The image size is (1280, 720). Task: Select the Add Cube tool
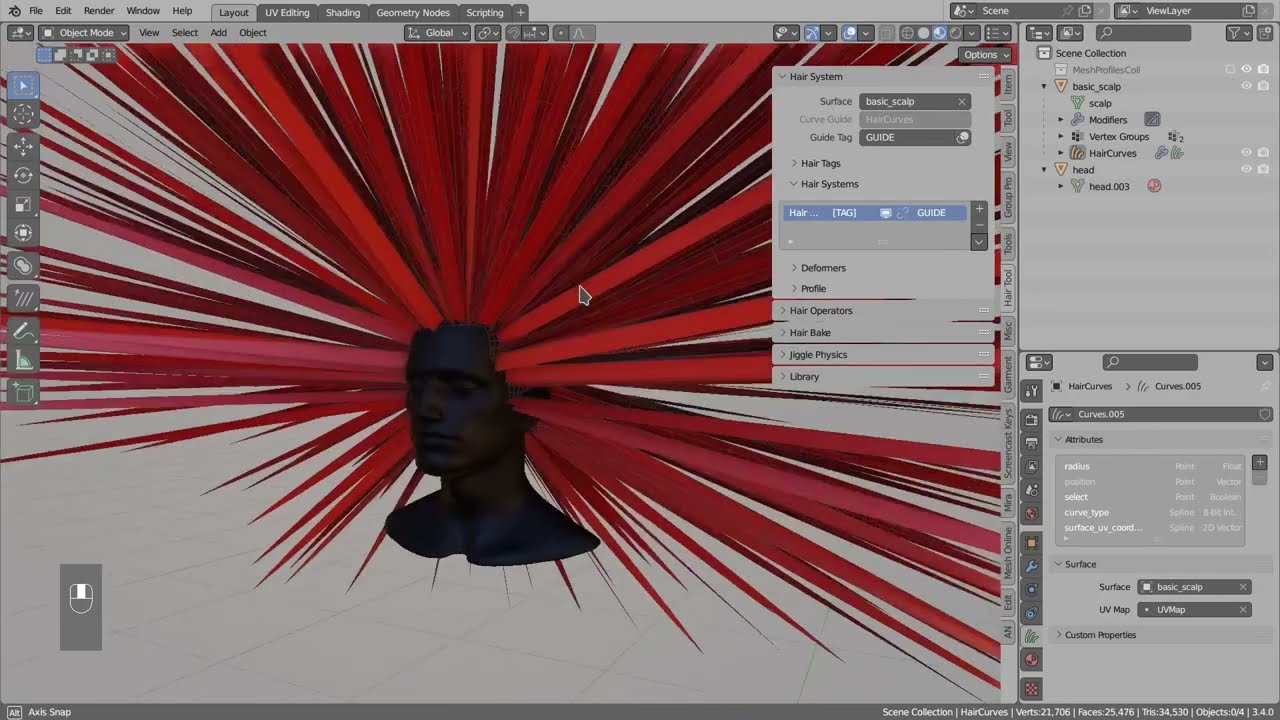[x=23, y=393]
